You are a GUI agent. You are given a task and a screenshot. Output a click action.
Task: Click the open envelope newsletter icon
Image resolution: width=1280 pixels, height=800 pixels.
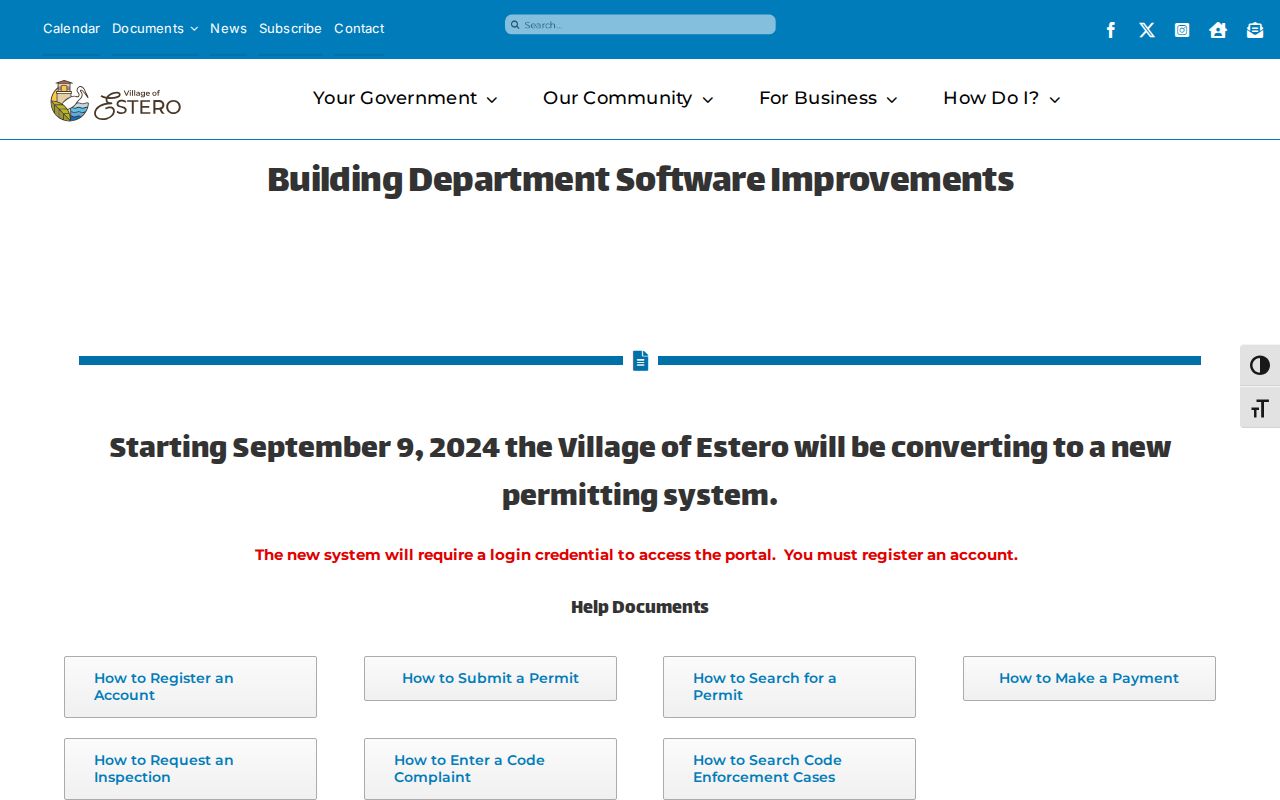click(1255, 30)
